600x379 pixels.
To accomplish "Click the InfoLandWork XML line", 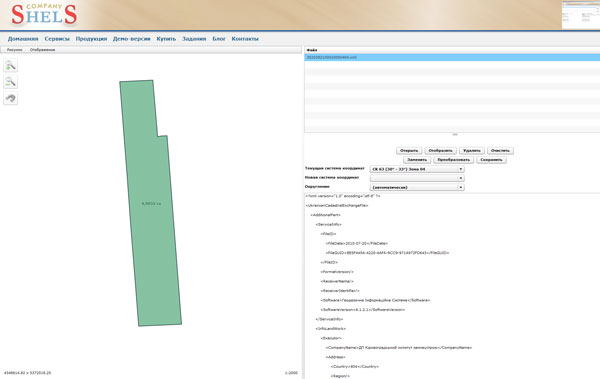I will [331, 329].
